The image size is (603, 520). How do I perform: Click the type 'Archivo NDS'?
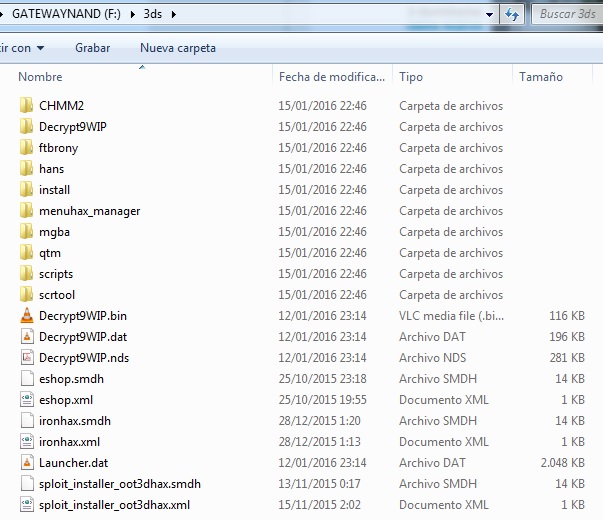[x=432, y=358]
